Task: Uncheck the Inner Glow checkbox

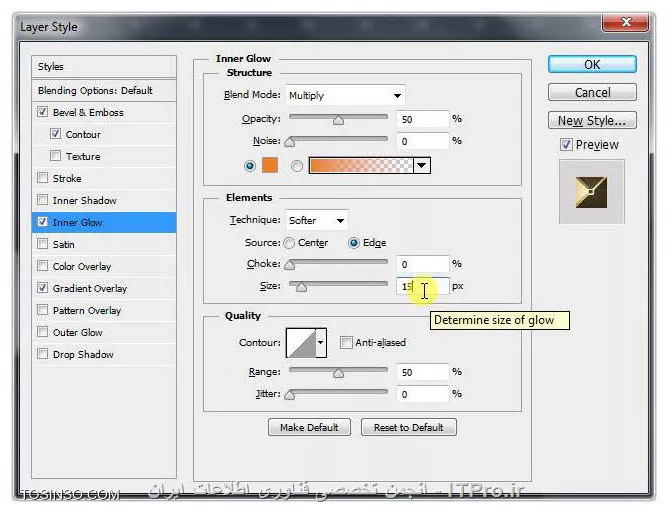Action: point(42,222)
